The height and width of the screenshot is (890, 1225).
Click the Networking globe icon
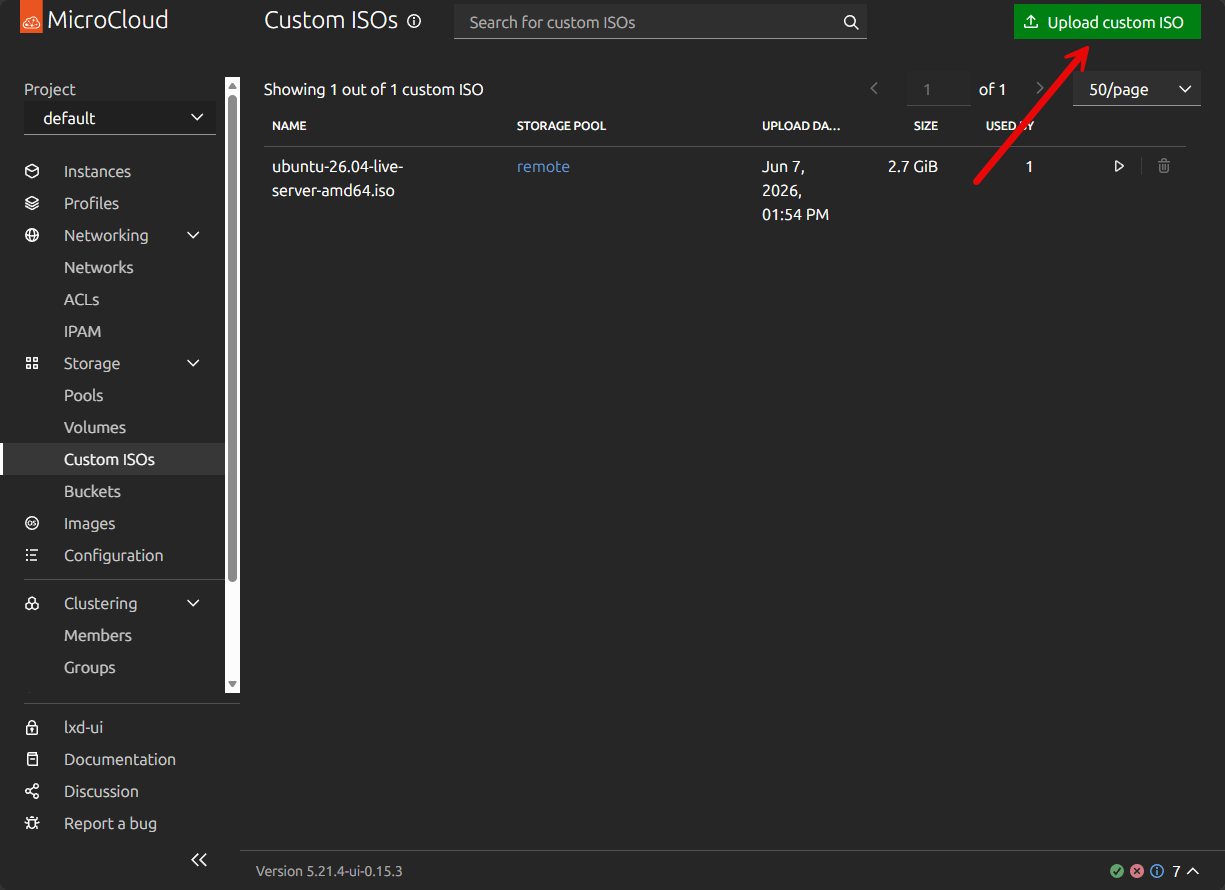tap(32, 235)
